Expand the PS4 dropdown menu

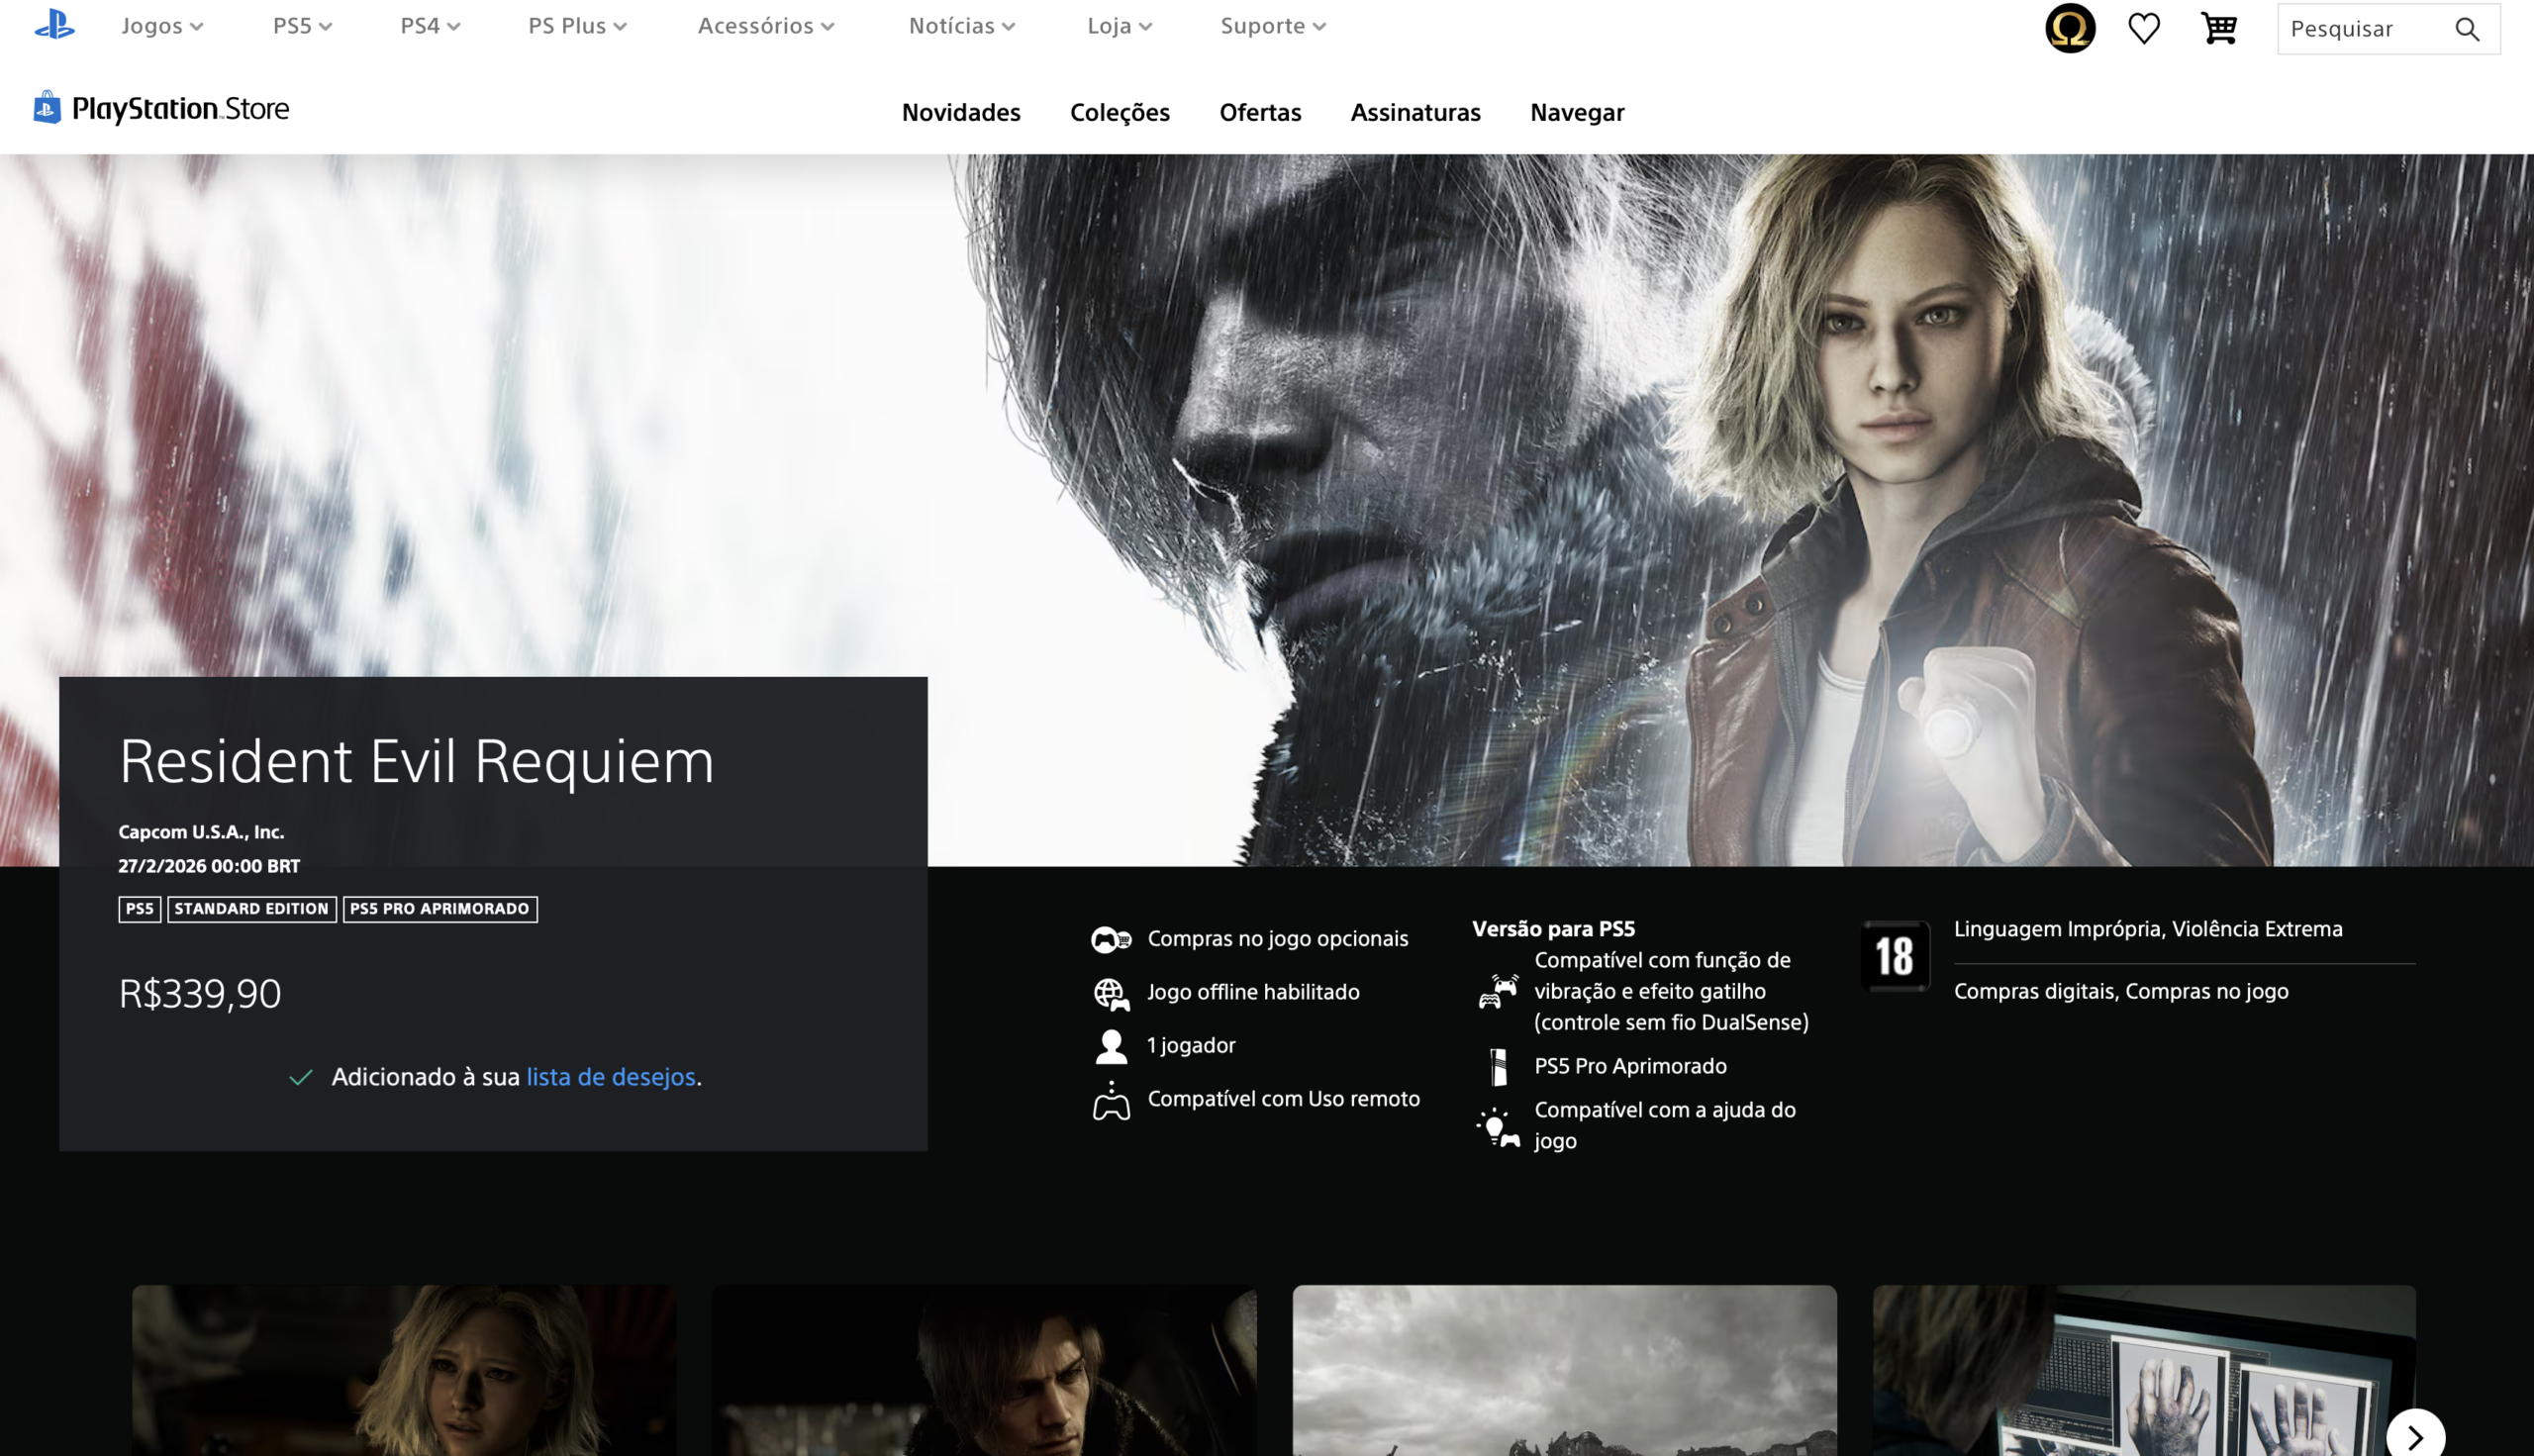coord(430,26)
